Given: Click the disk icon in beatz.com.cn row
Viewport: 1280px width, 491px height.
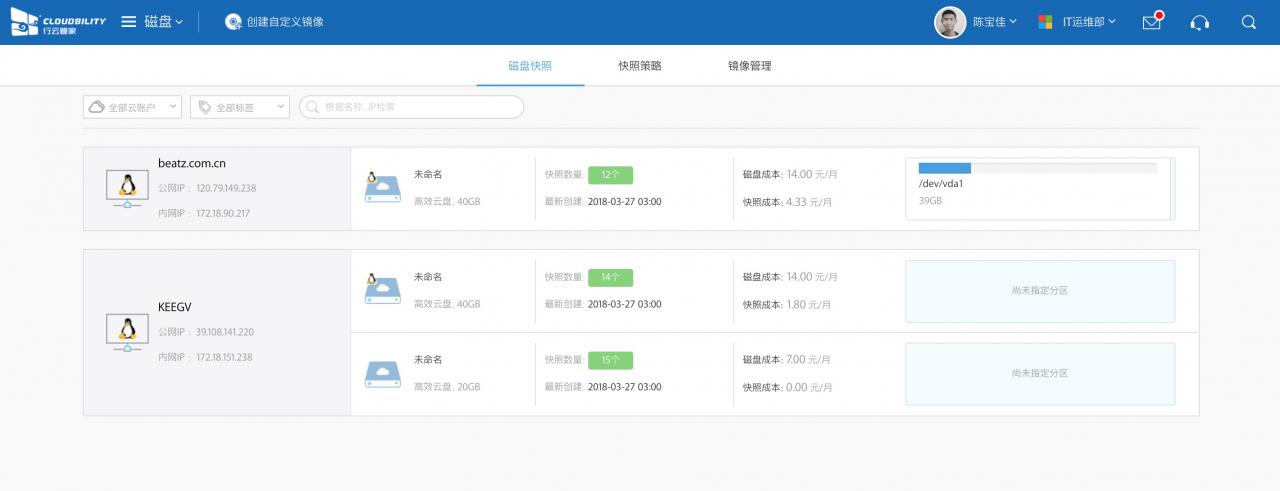Looking at the screenshot, I should (x=383, y=188).
